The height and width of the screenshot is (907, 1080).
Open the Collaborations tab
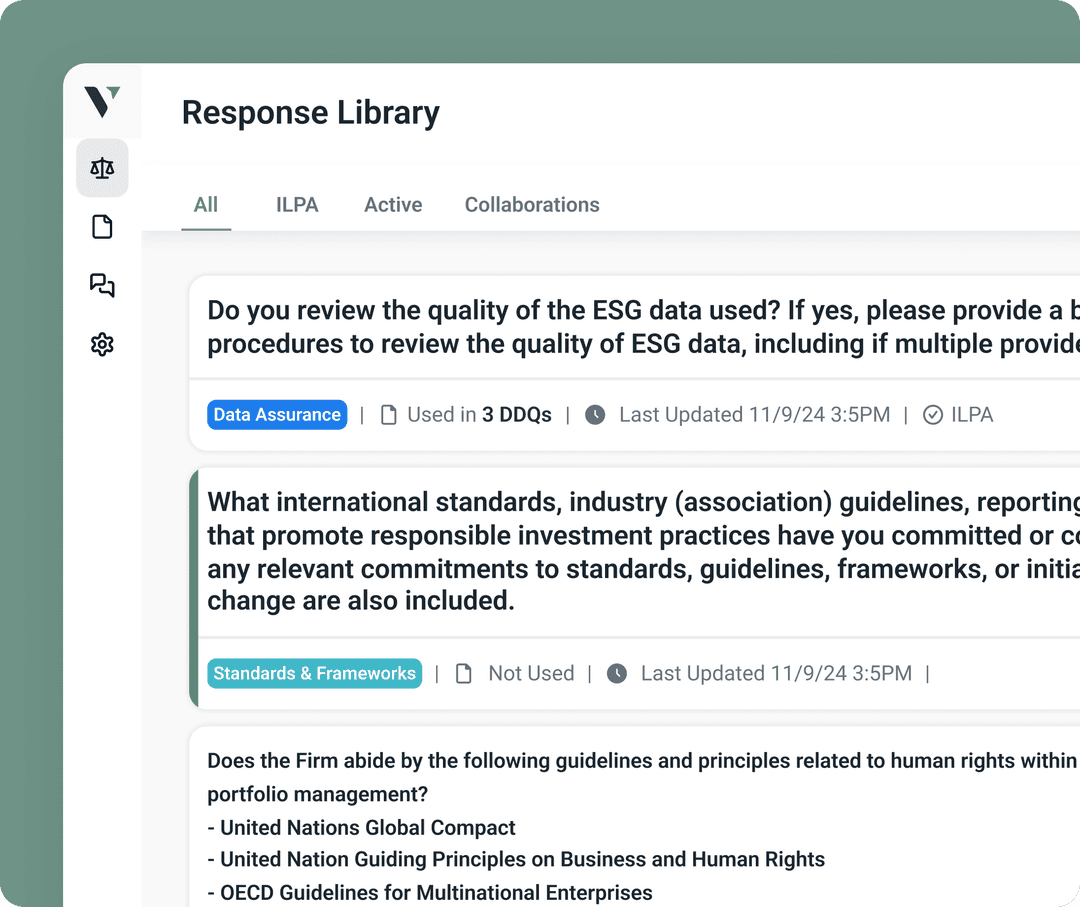coord(532,205)
